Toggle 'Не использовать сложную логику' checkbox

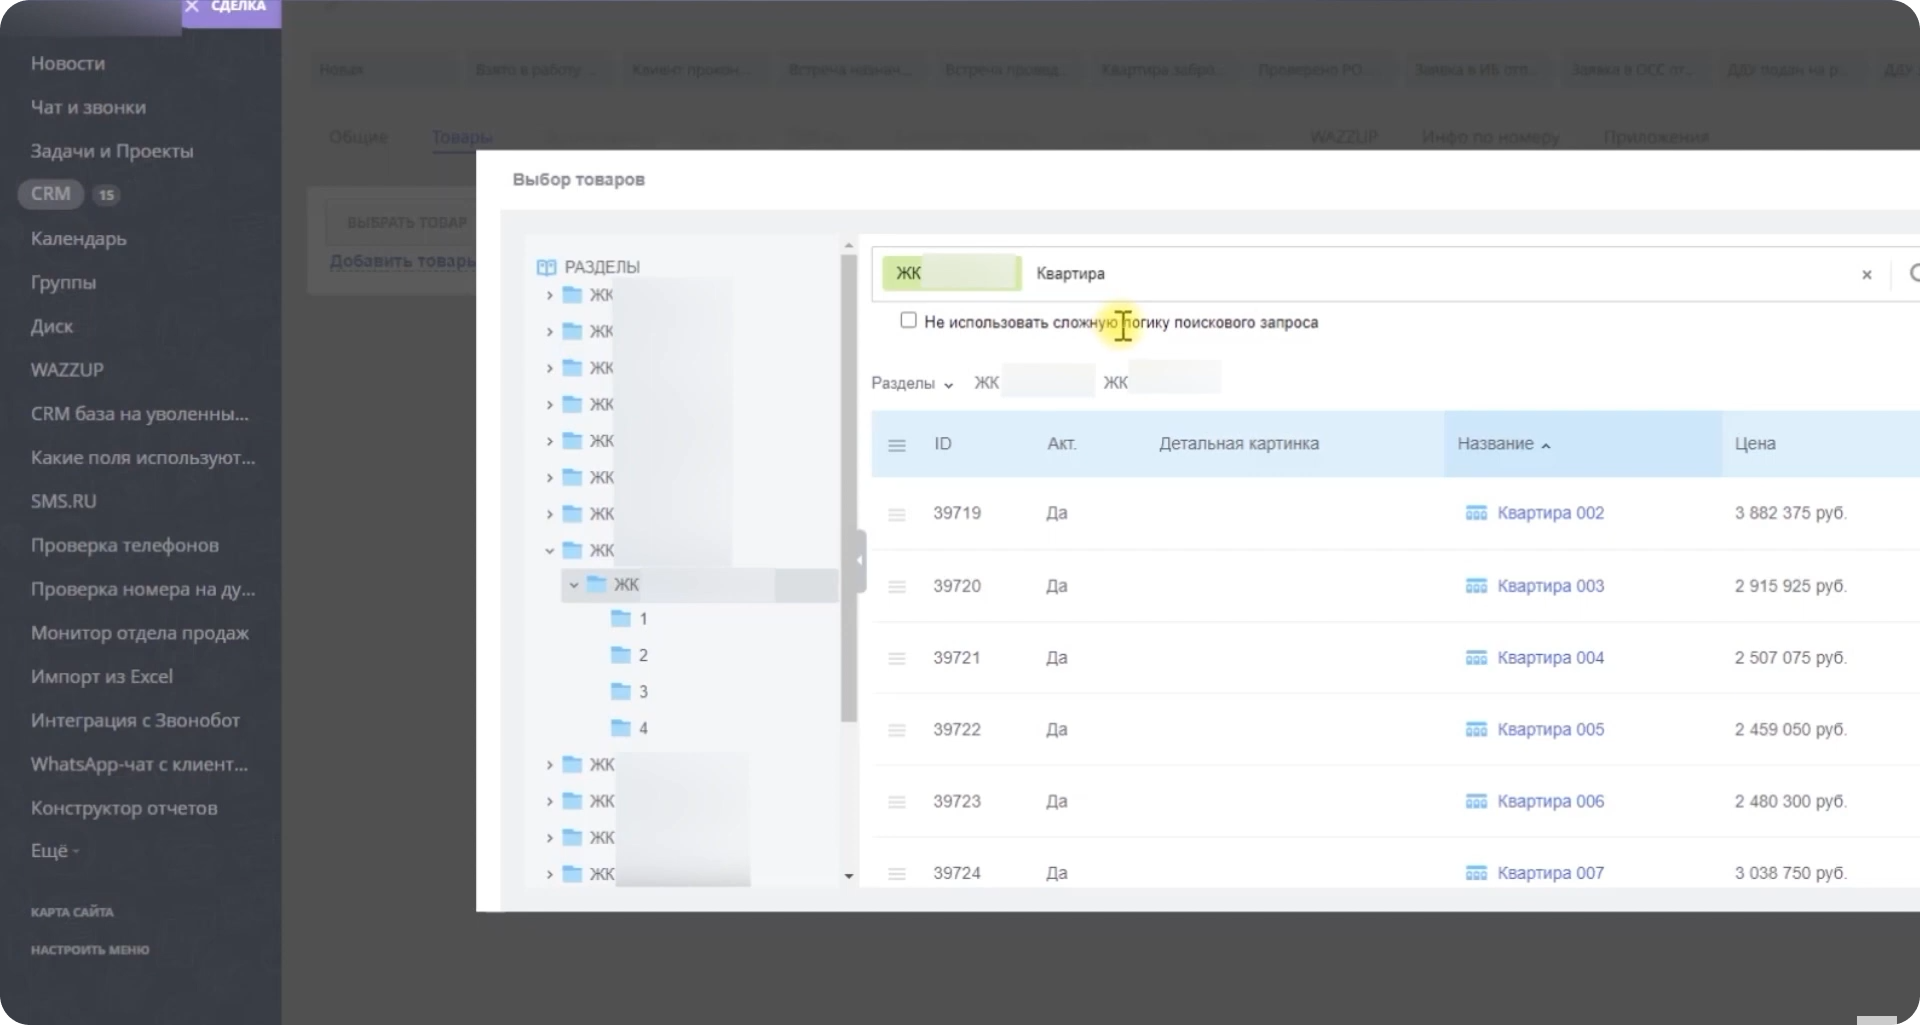coord(908,321)
